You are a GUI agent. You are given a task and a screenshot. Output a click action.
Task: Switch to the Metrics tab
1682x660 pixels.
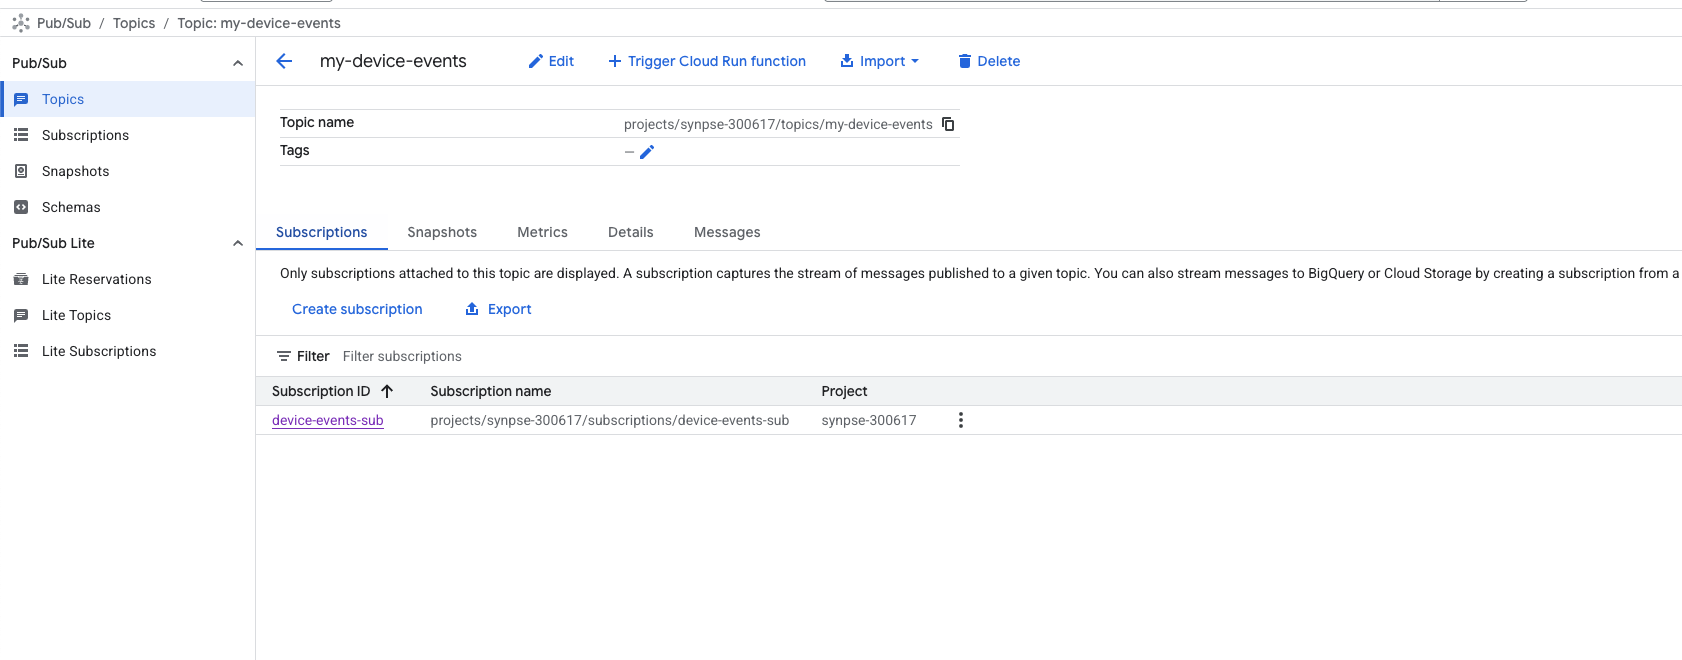(x=543, y=232)
